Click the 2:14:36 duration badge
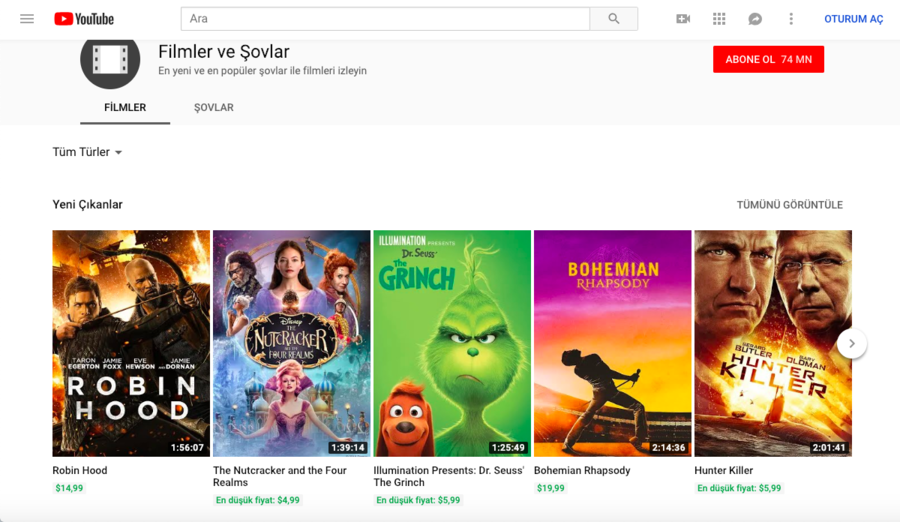Viewport: 900px width, 522px height. pos(669,447)
